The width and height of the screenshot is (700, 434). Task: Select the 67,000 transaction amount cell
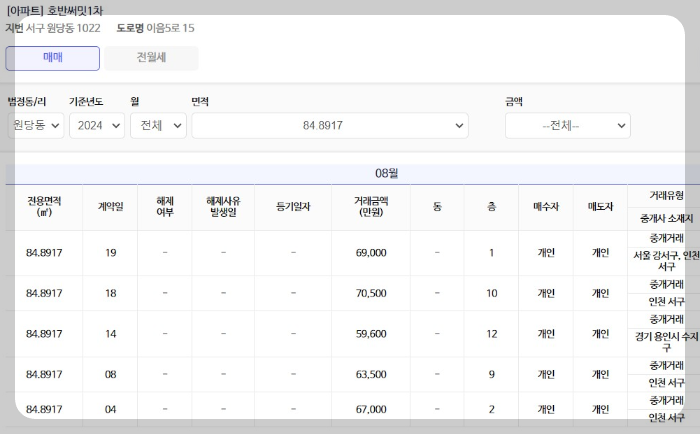coord(371,409)
